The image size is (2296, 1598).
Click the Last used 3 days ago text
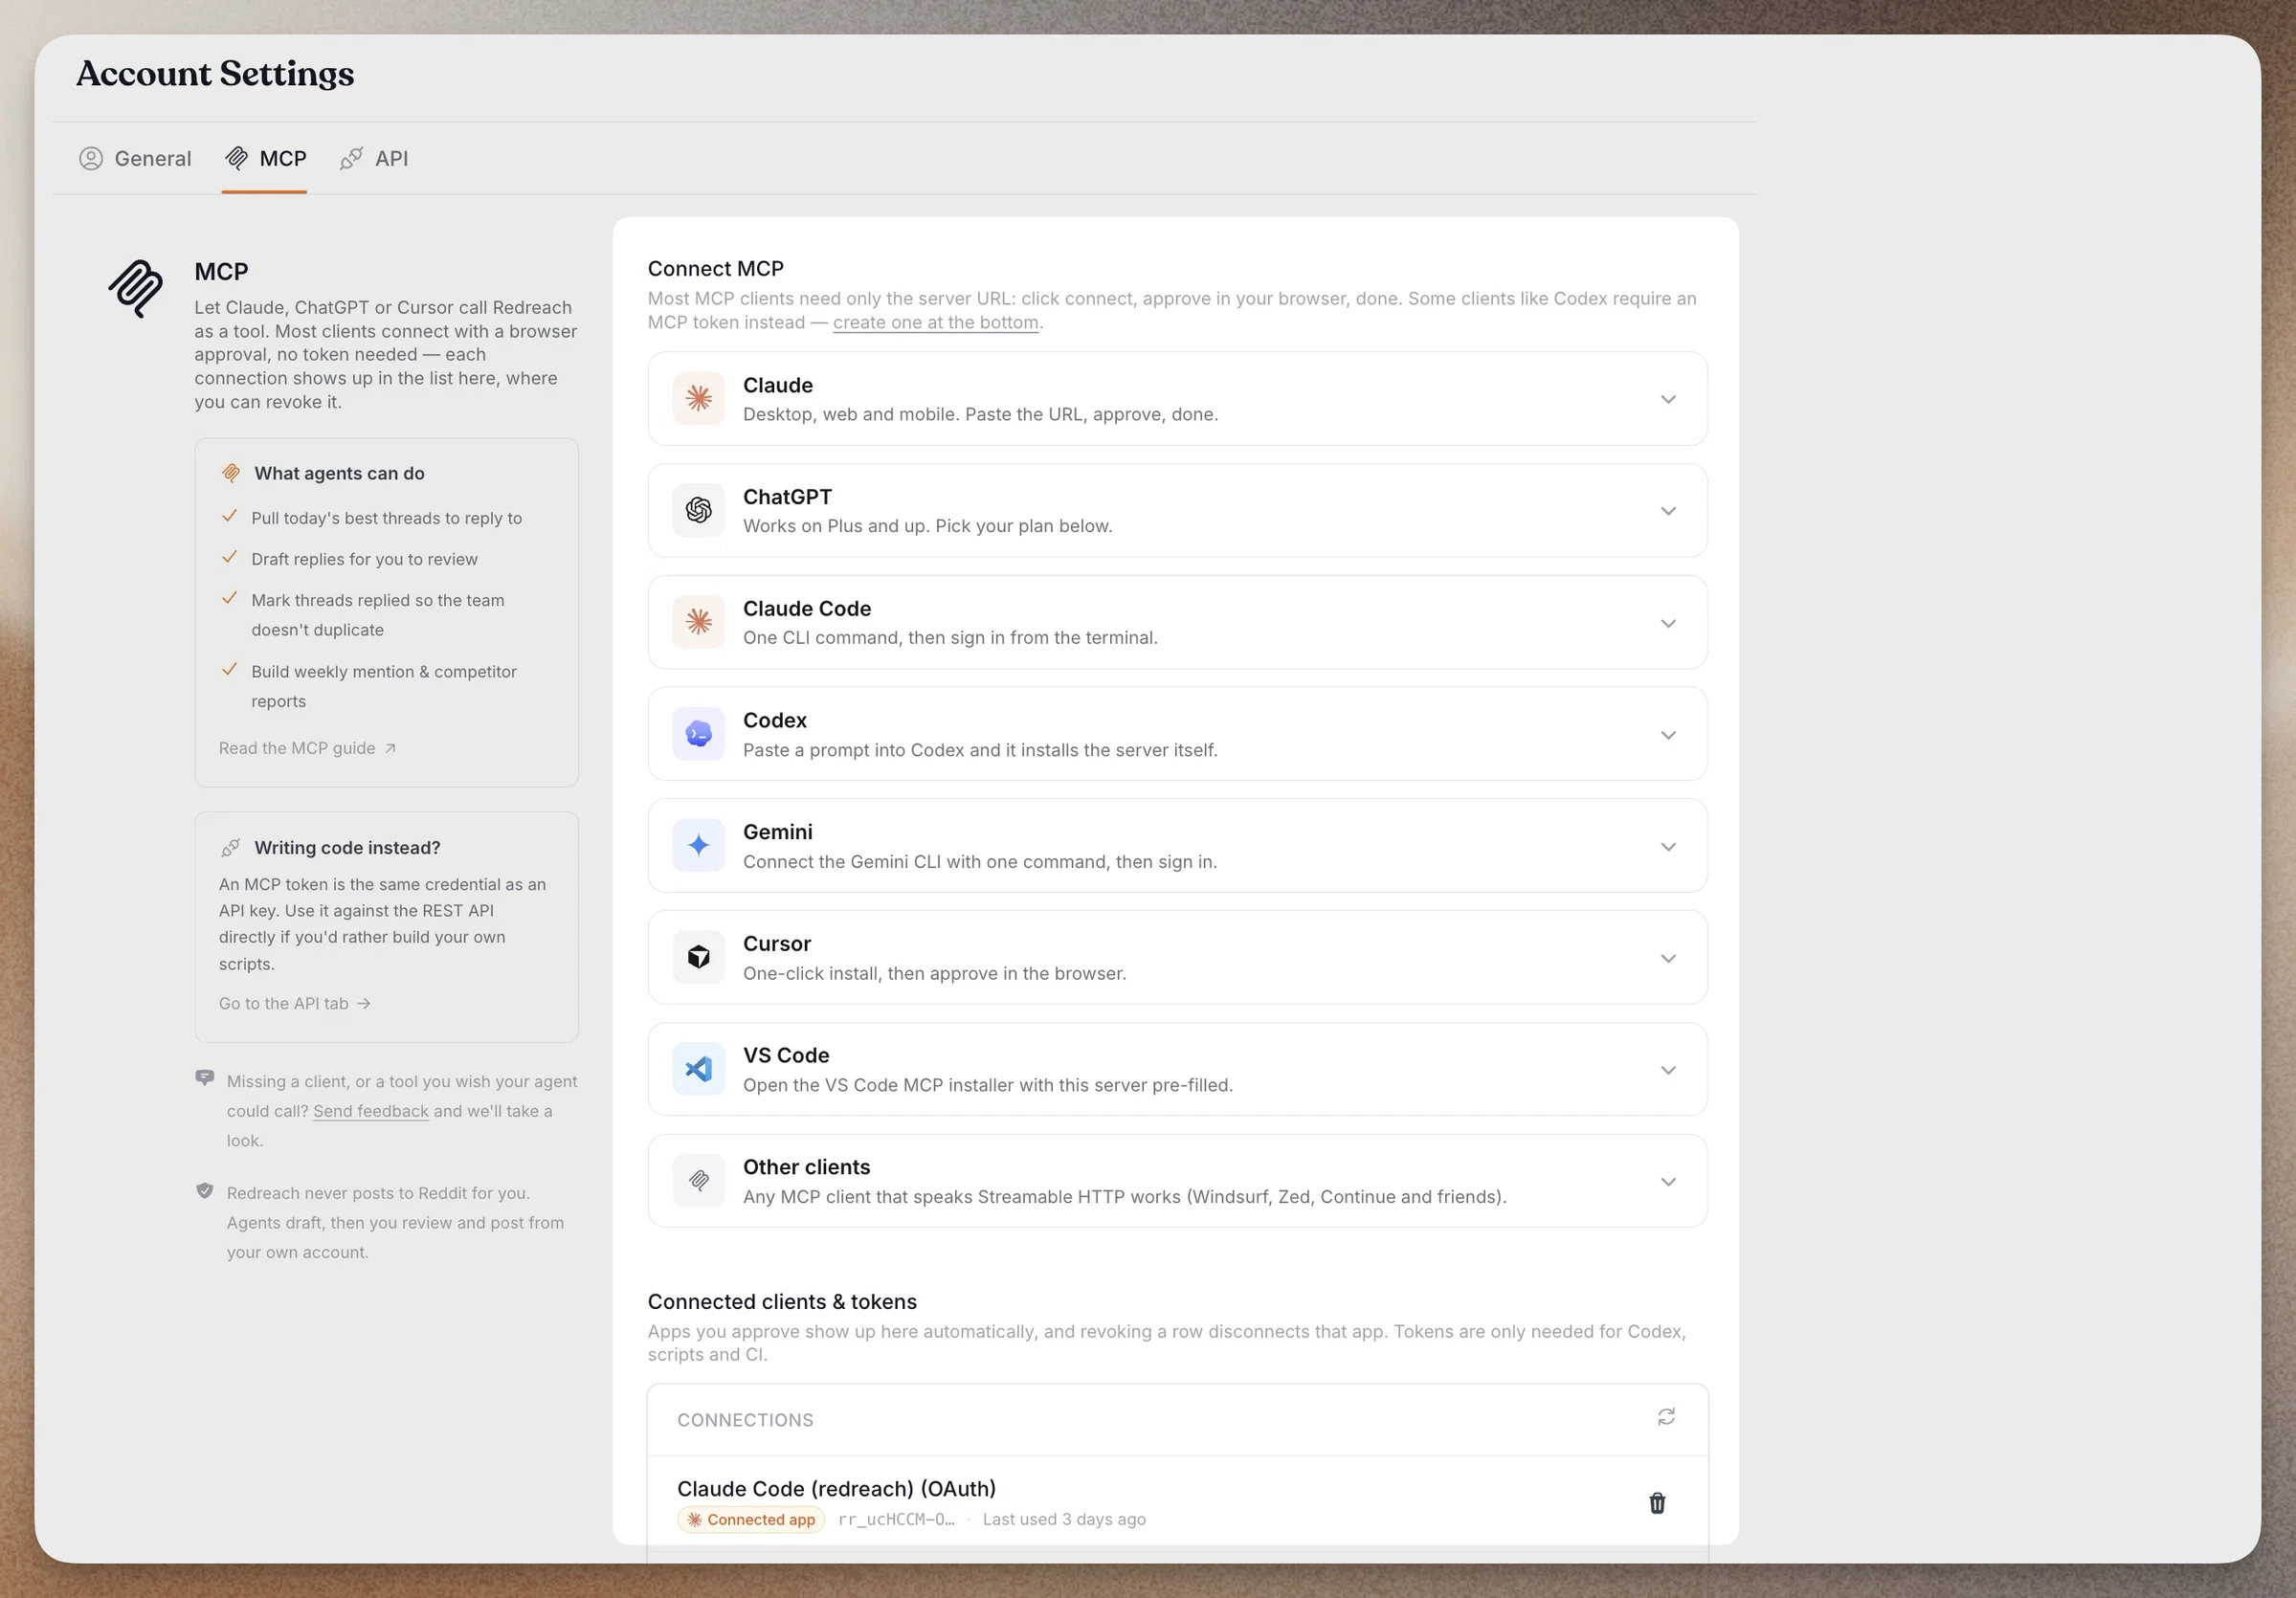pyautogui.click(x=1064, y=1520)
